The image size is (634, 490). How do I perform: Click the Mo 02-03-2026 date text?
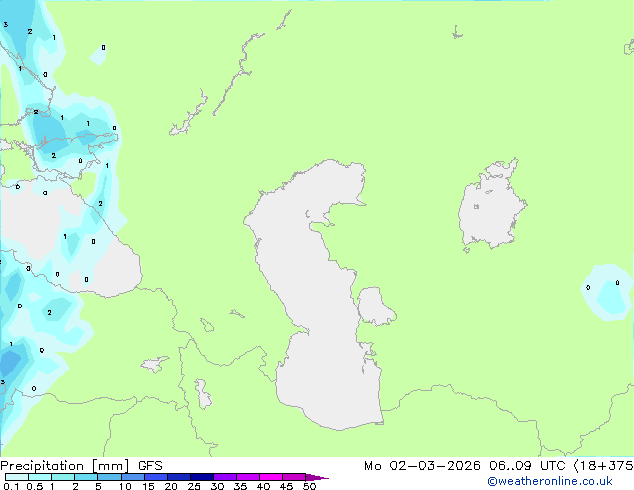pyautogui.click(x=422, y=466)
